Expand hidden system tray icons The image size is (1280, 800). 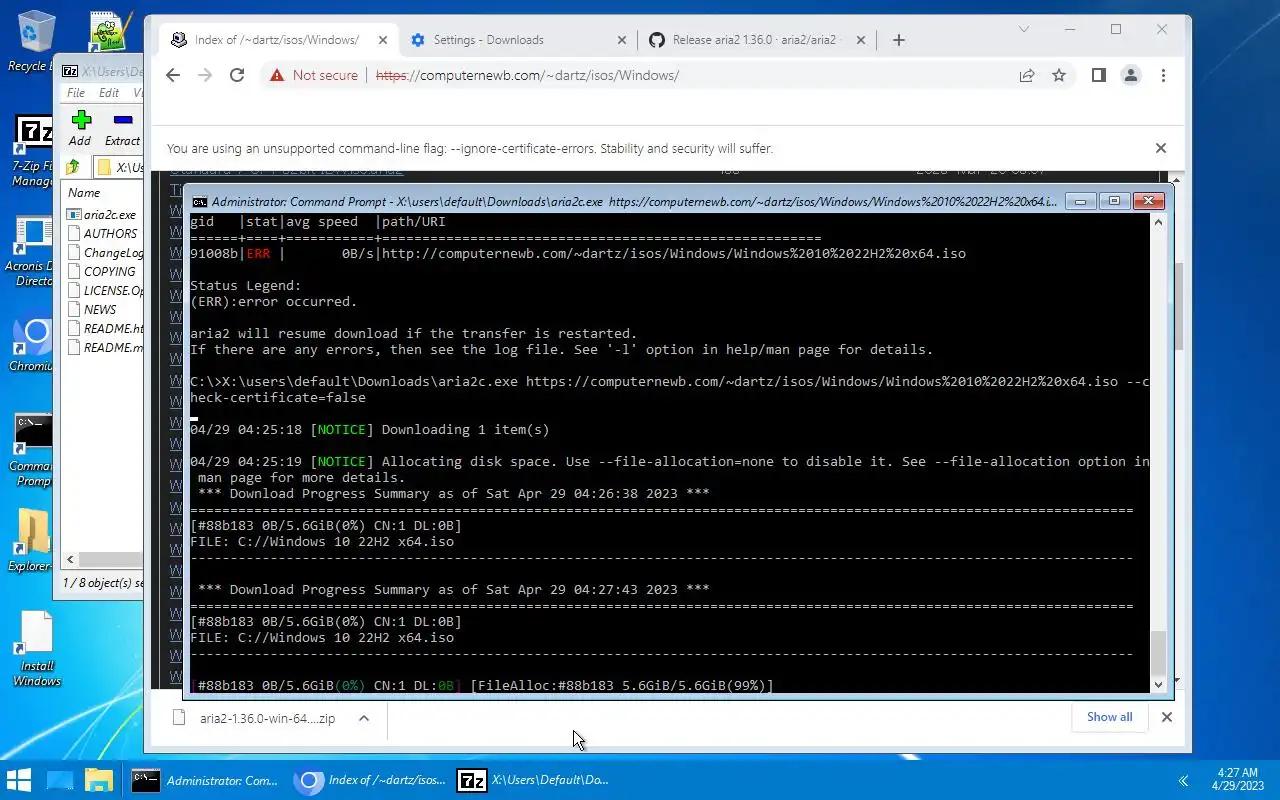[1184, 780]
